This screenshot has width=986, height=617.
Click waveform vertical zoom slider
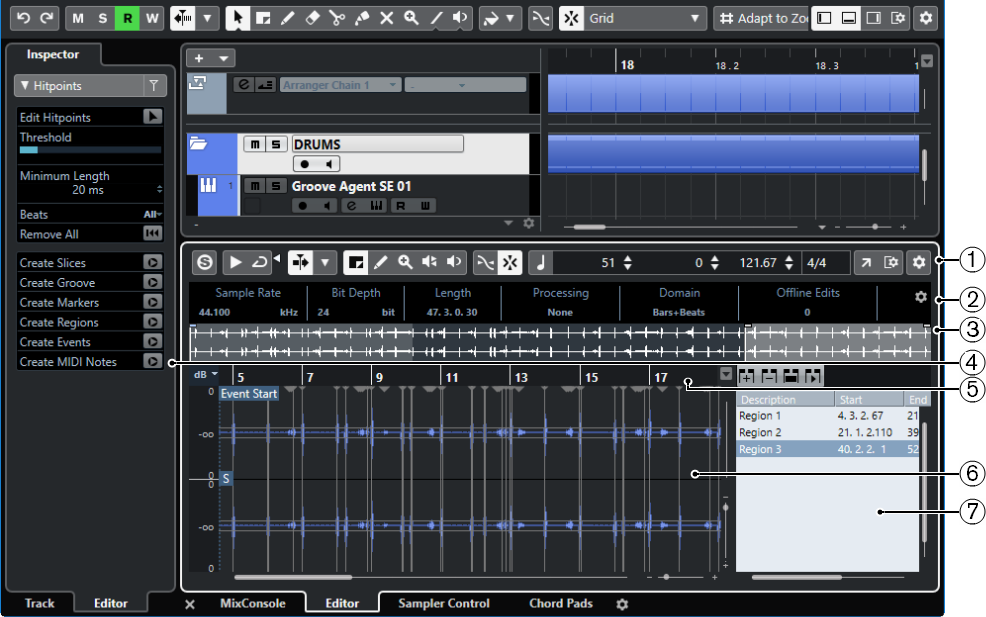[726, 507]
